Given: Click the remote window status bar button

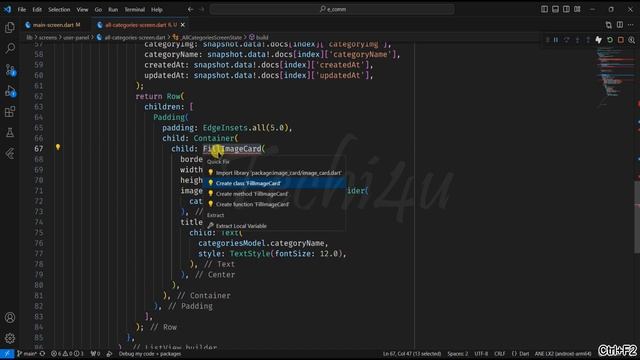Looking at the screenshot, I should [x=7, y=353].
